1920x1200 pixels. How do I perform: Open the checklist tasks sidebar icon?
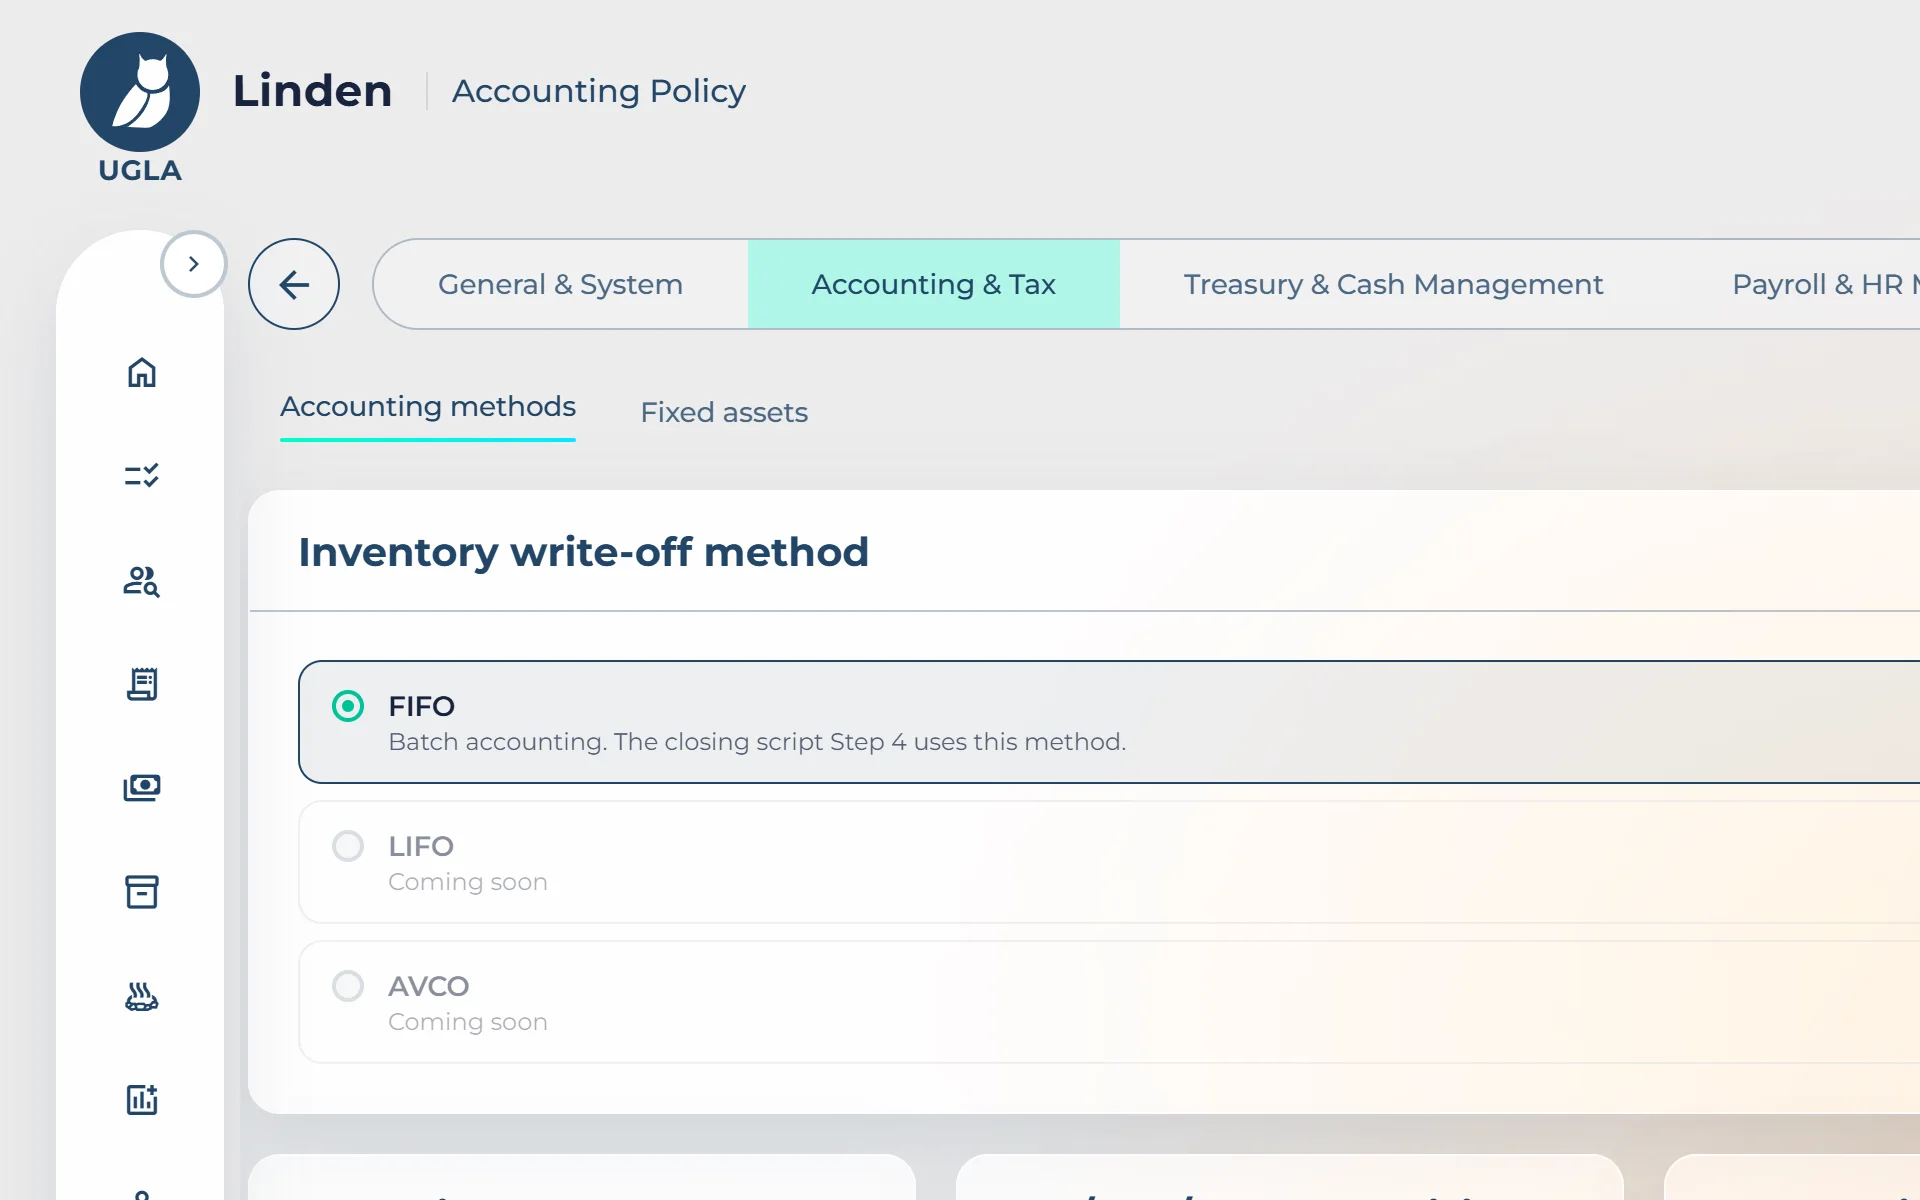pos(141,475)
